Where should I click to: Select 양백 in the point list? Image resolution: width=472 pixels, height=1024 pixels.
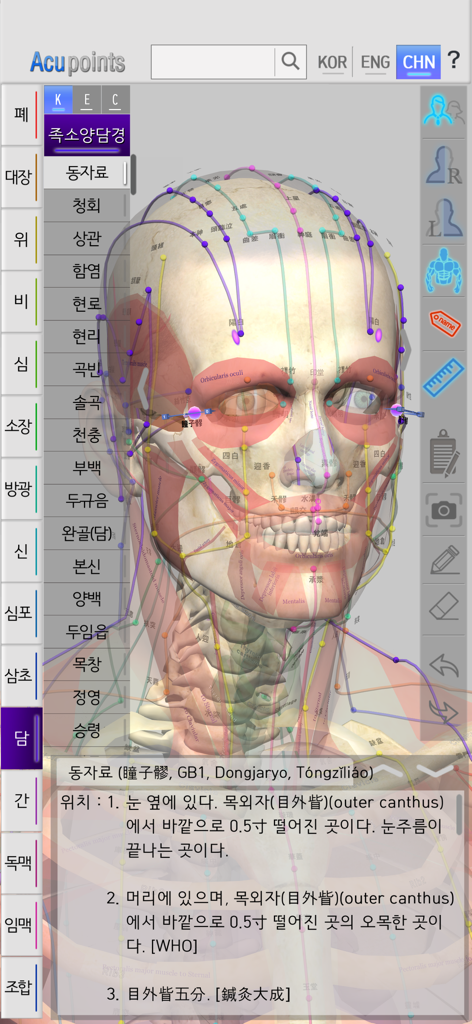[x=86, y=598]
